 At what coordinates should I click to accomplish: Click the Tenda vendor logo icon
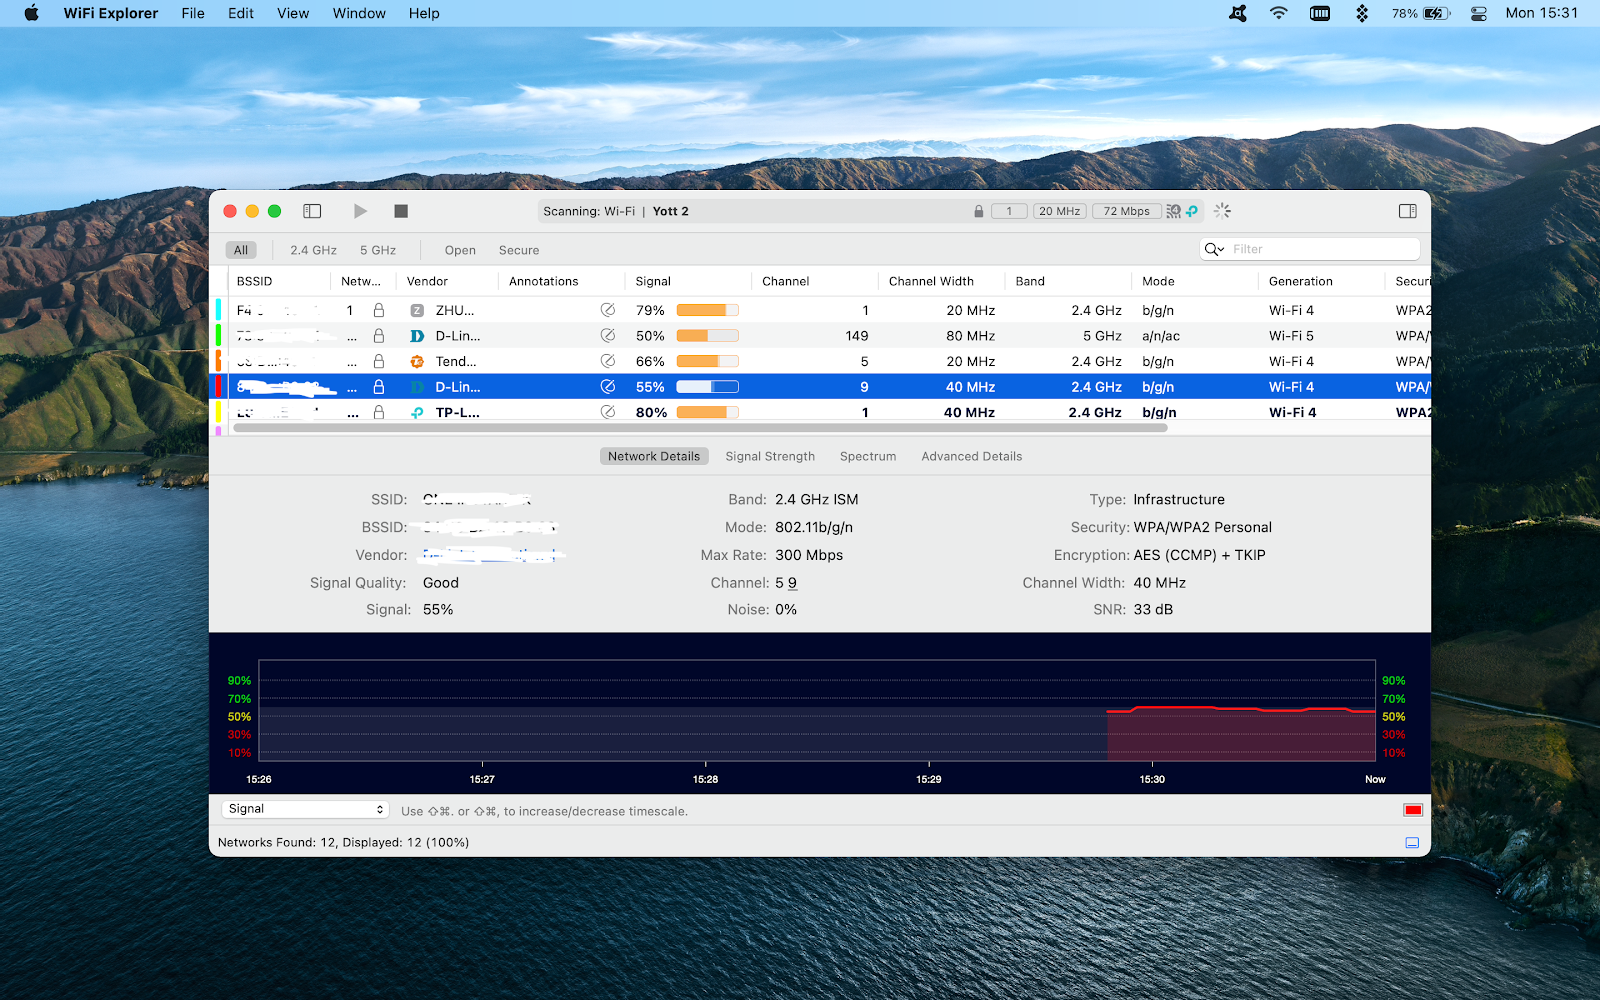417,362
